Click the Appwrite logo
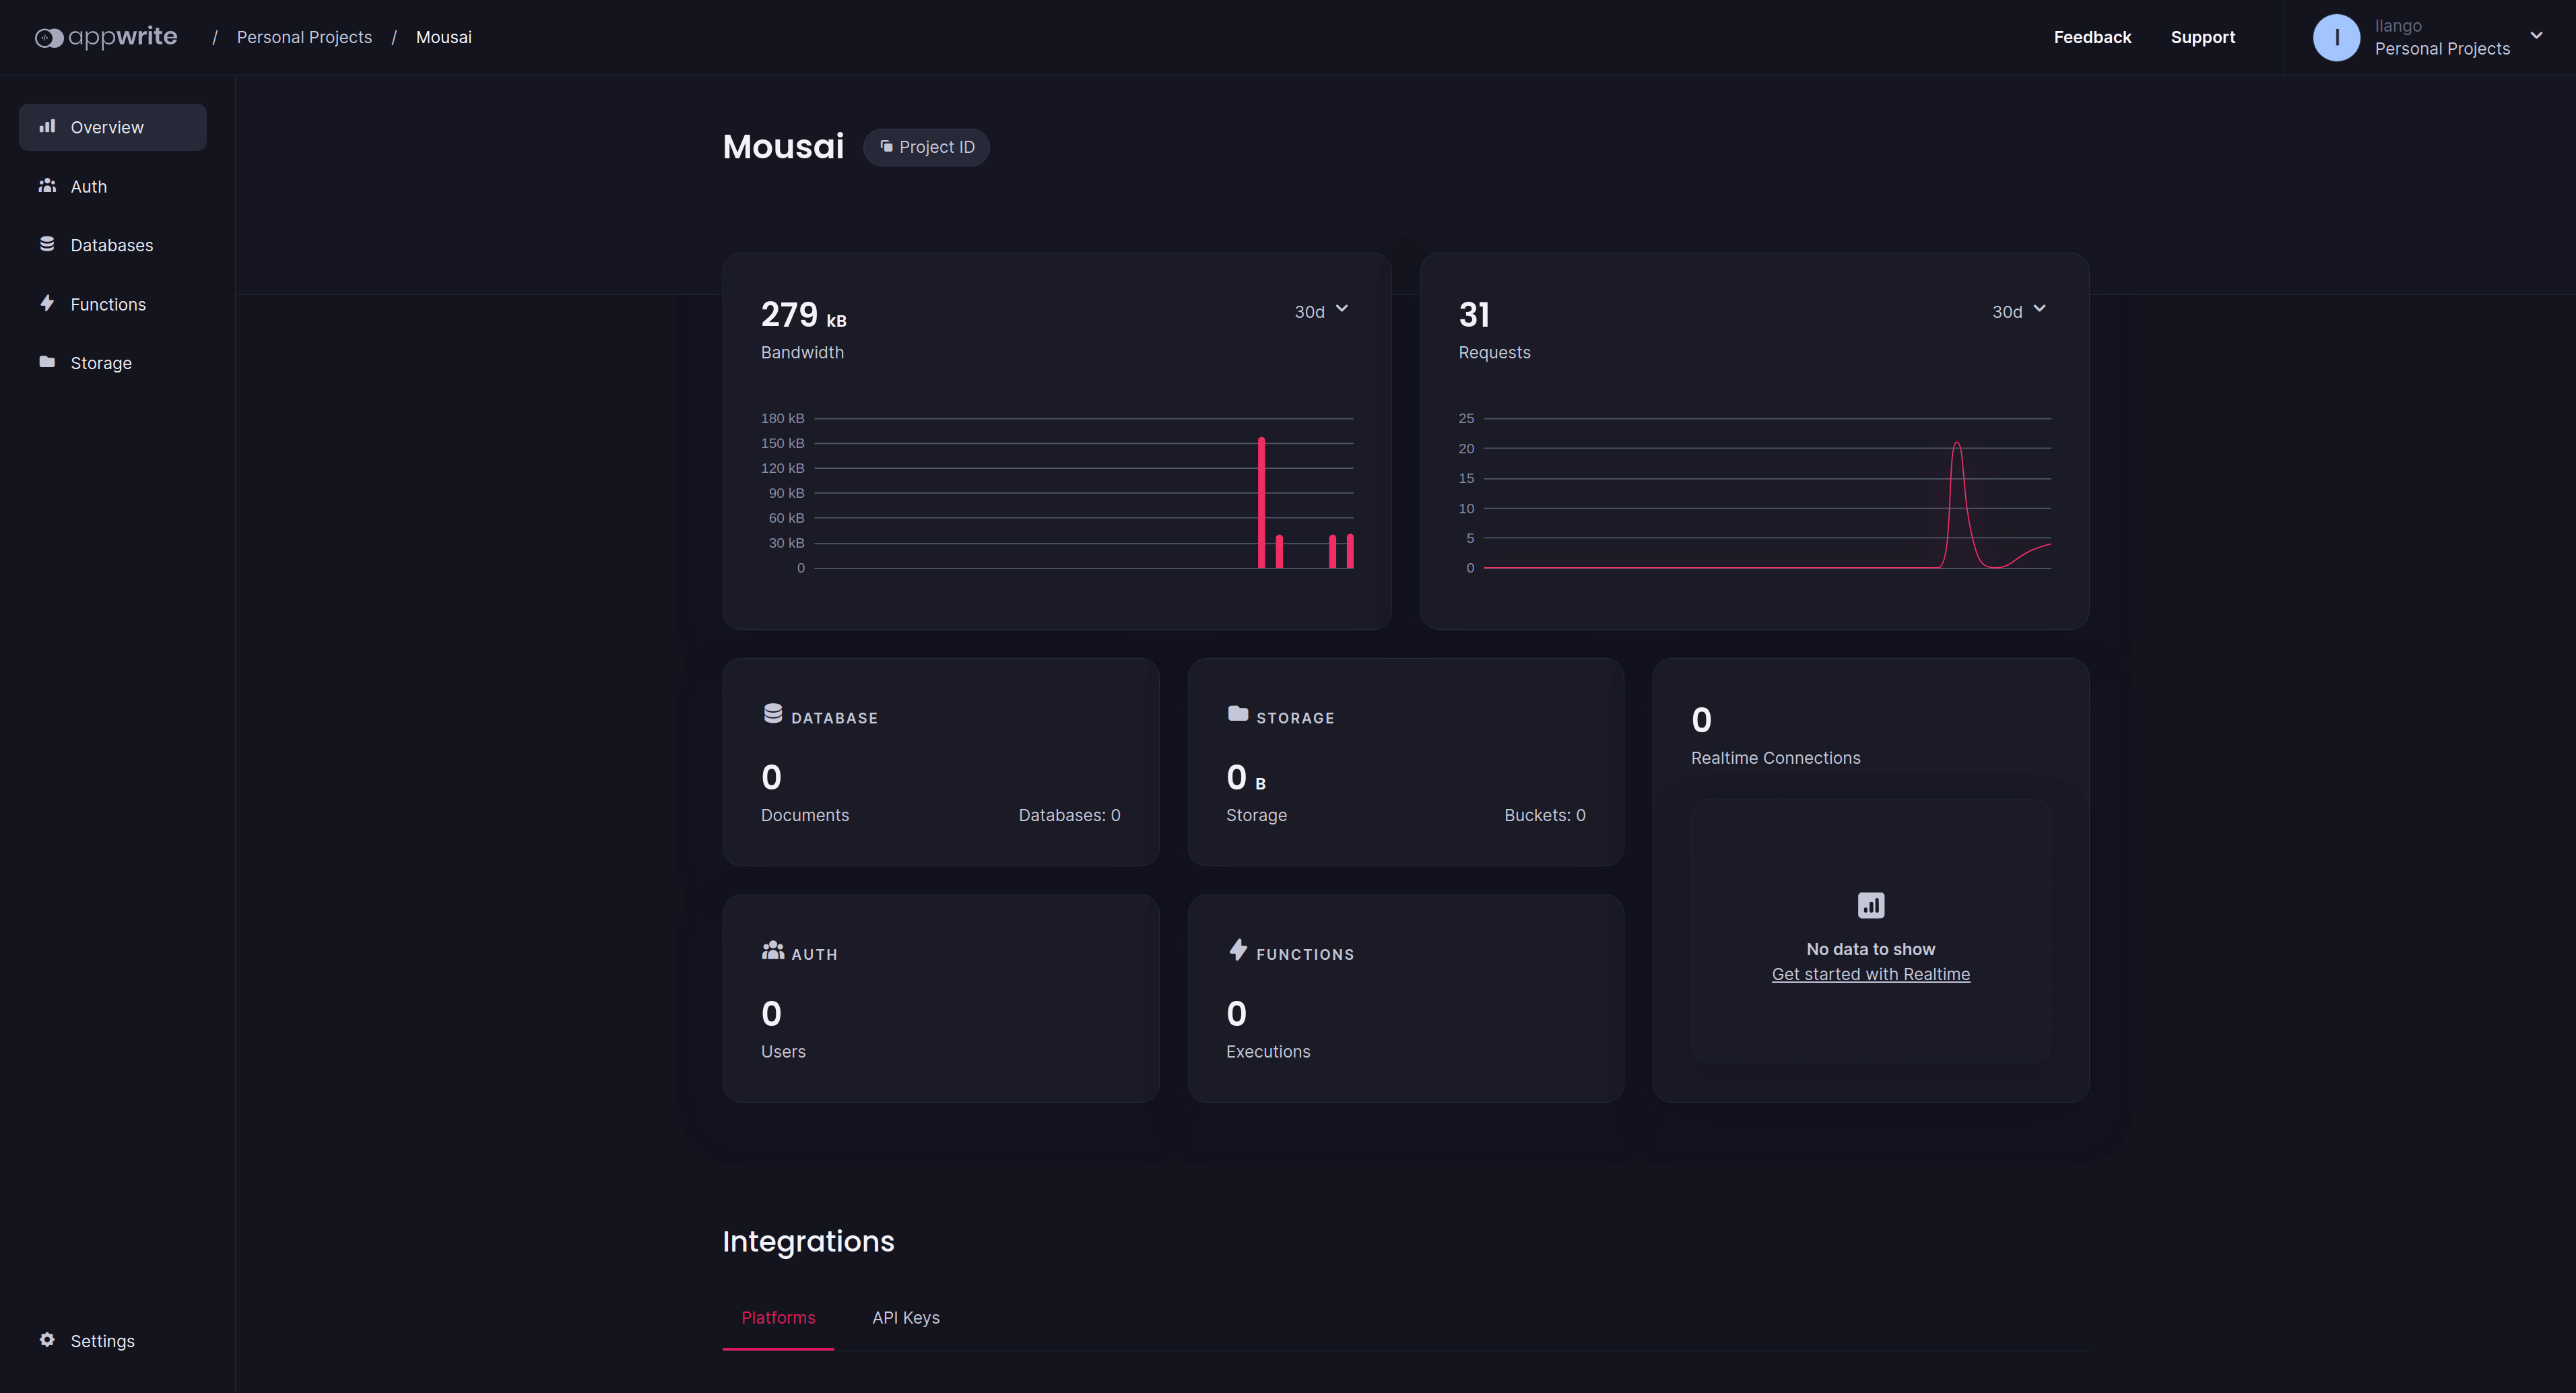 point(106,37)
